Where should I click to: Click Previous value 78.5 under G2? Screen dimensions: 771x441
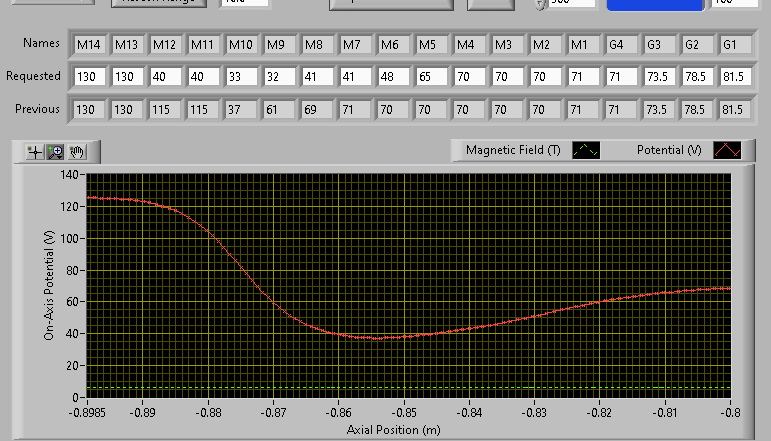pos(698,109)
